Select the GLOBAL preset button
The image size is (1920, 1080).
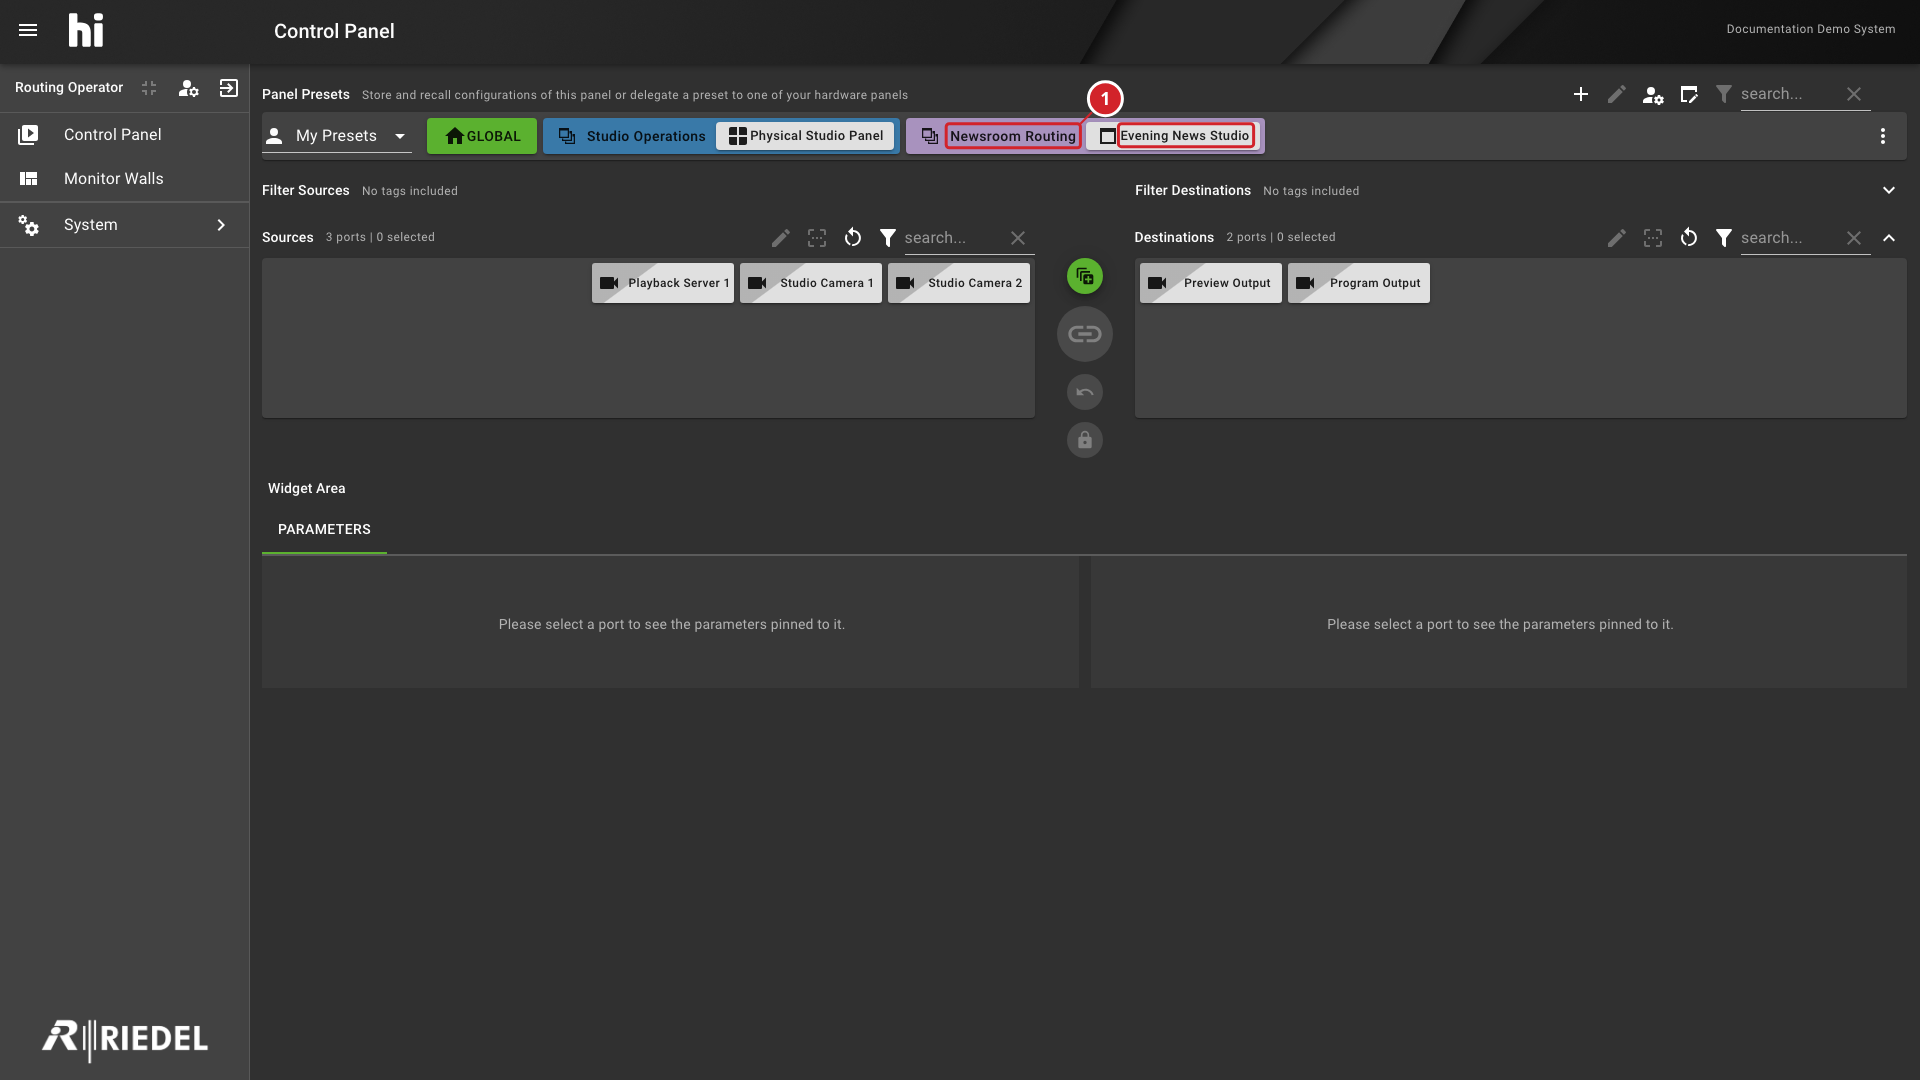(x=482, y=136)
